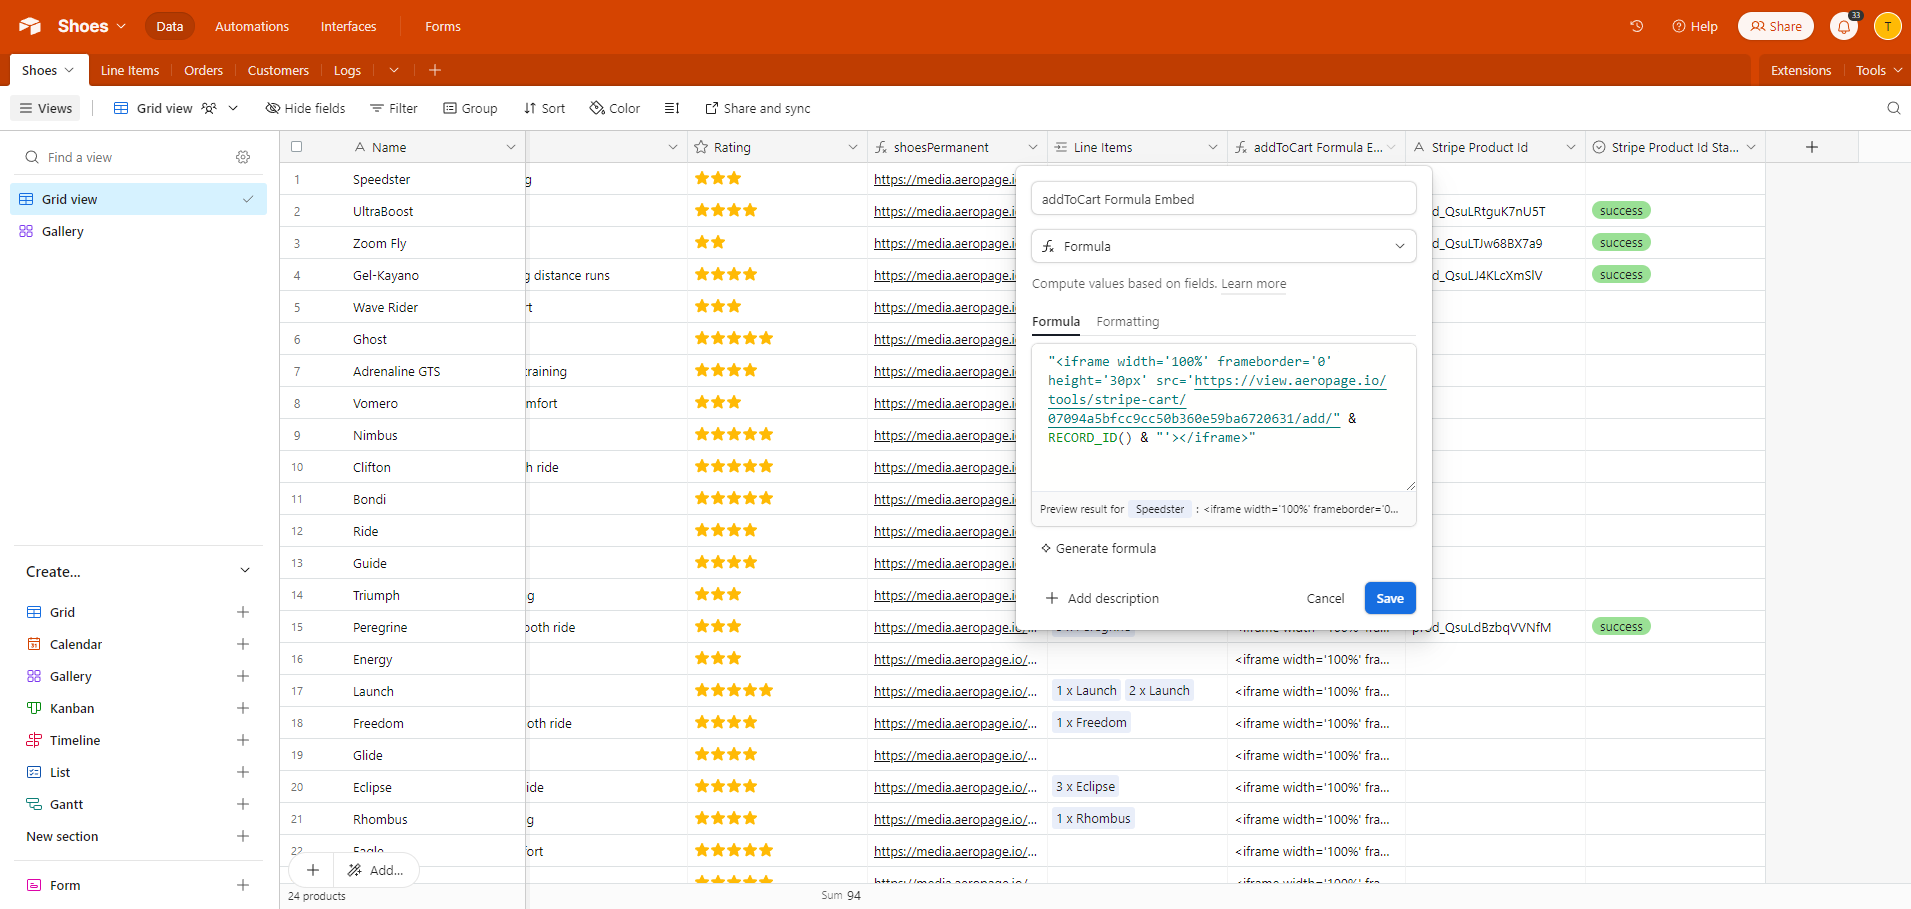This screenshot has height=909, width=1911.
Task: Cancel the field edit
Action: (1325, 598)
